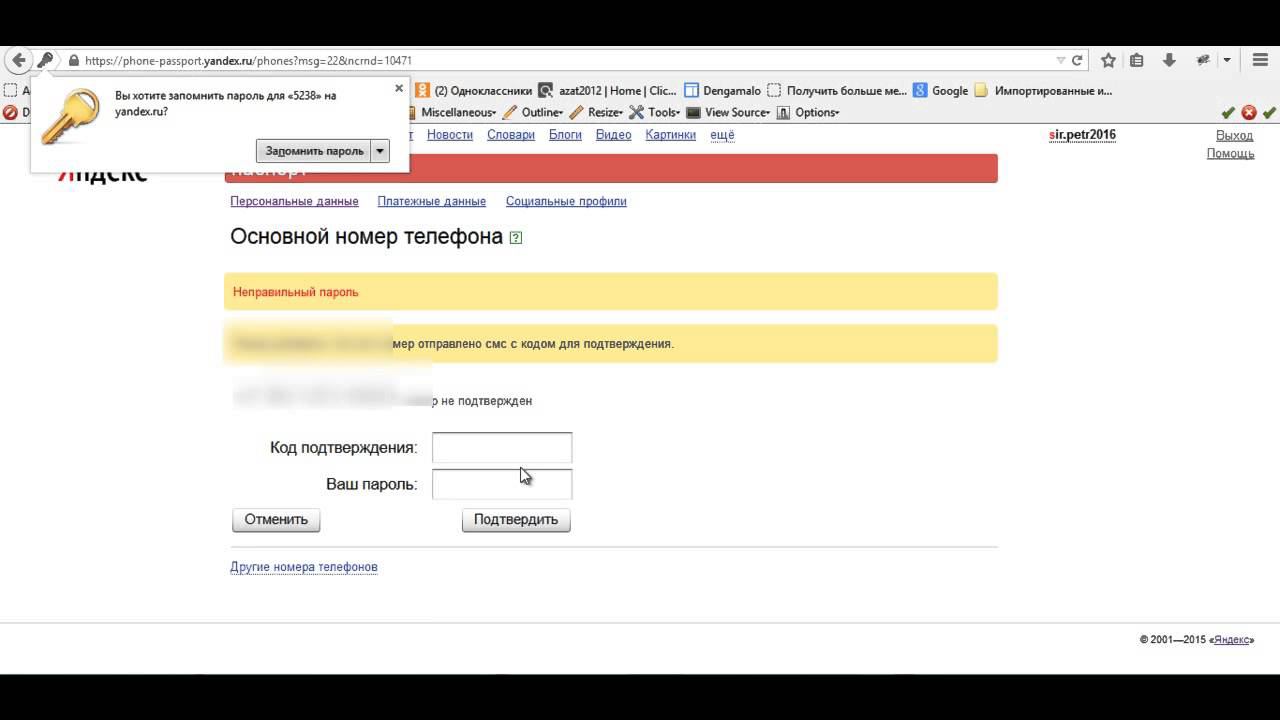The image size is (1280, 720).
Task: Focus the Код подтверждения input field
Action: click(x=502, y=447)
